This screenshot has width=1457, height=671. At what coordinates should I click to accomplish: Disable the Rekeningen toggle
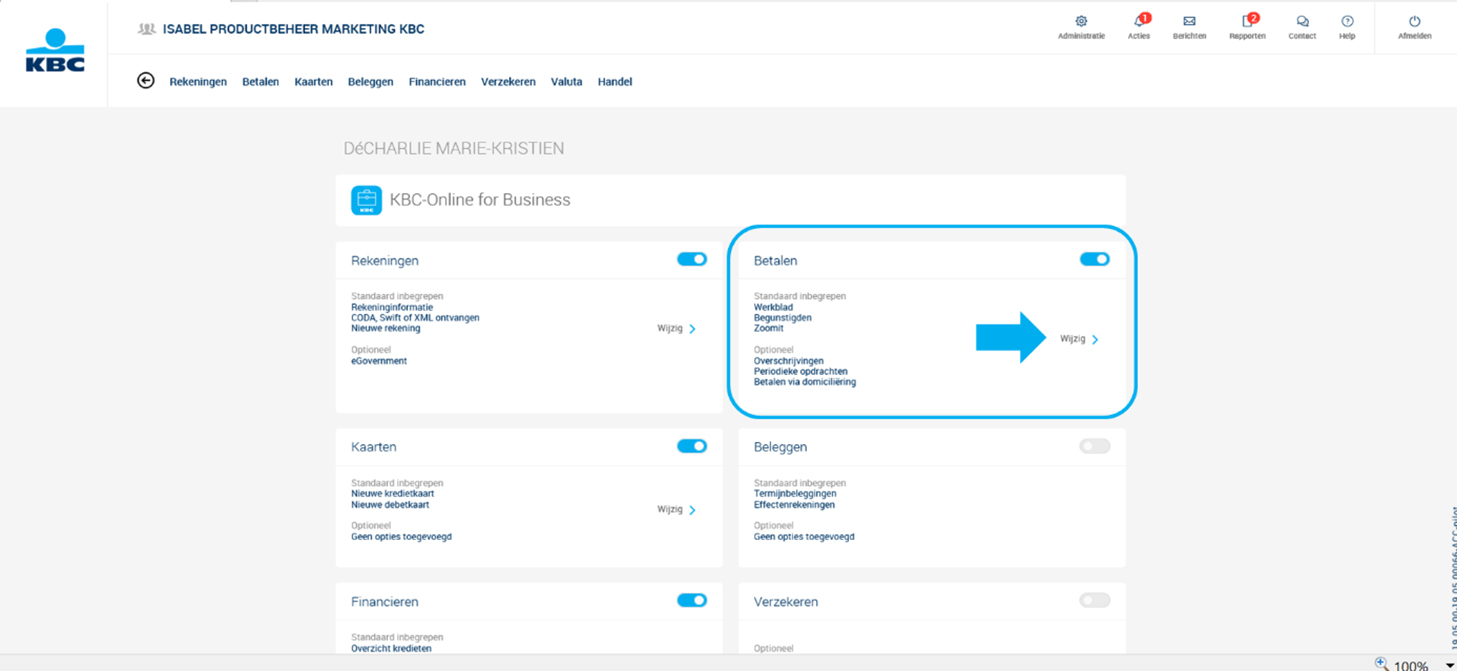[691, 258]
